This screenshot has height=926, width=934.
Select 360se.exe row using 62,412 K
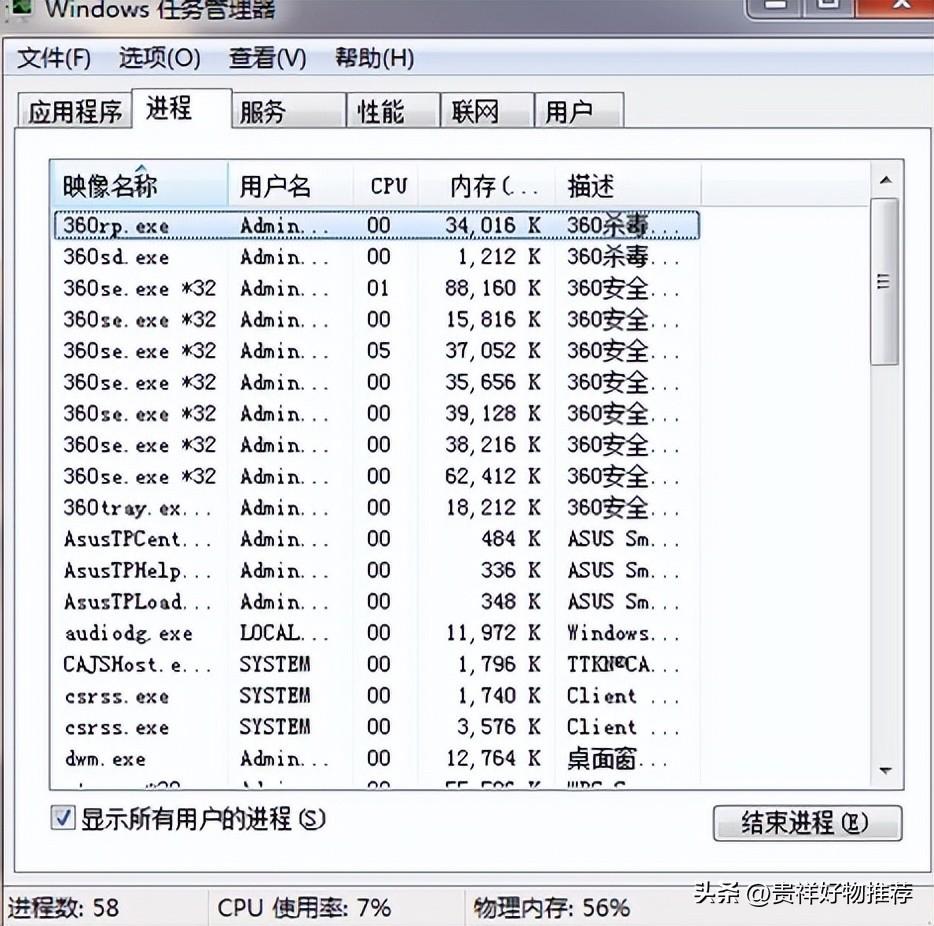pos(376,476)
